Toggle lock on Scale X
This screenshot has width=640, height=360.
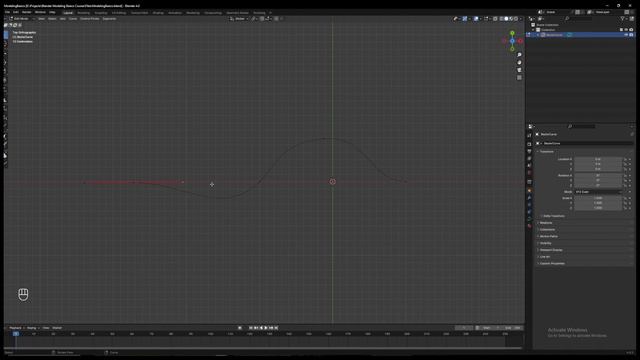pyautogui.click(x=625, y=198)
